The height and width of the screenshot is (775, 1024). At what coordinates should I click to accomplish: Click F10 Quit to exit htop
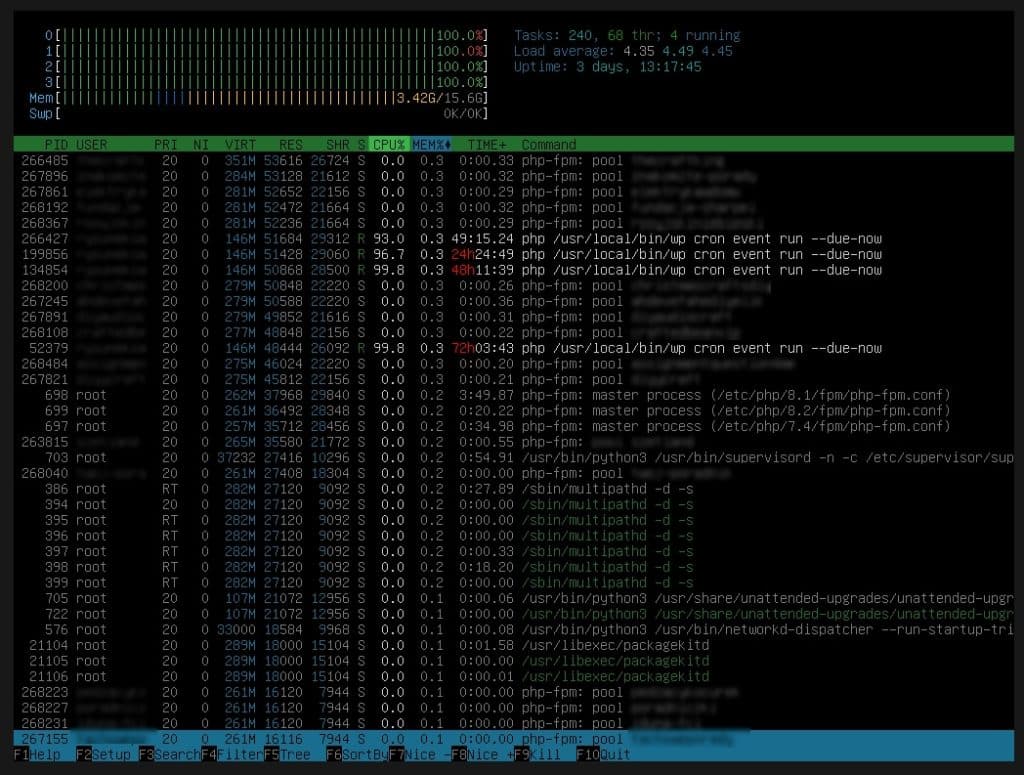click(x=603, y=755)
